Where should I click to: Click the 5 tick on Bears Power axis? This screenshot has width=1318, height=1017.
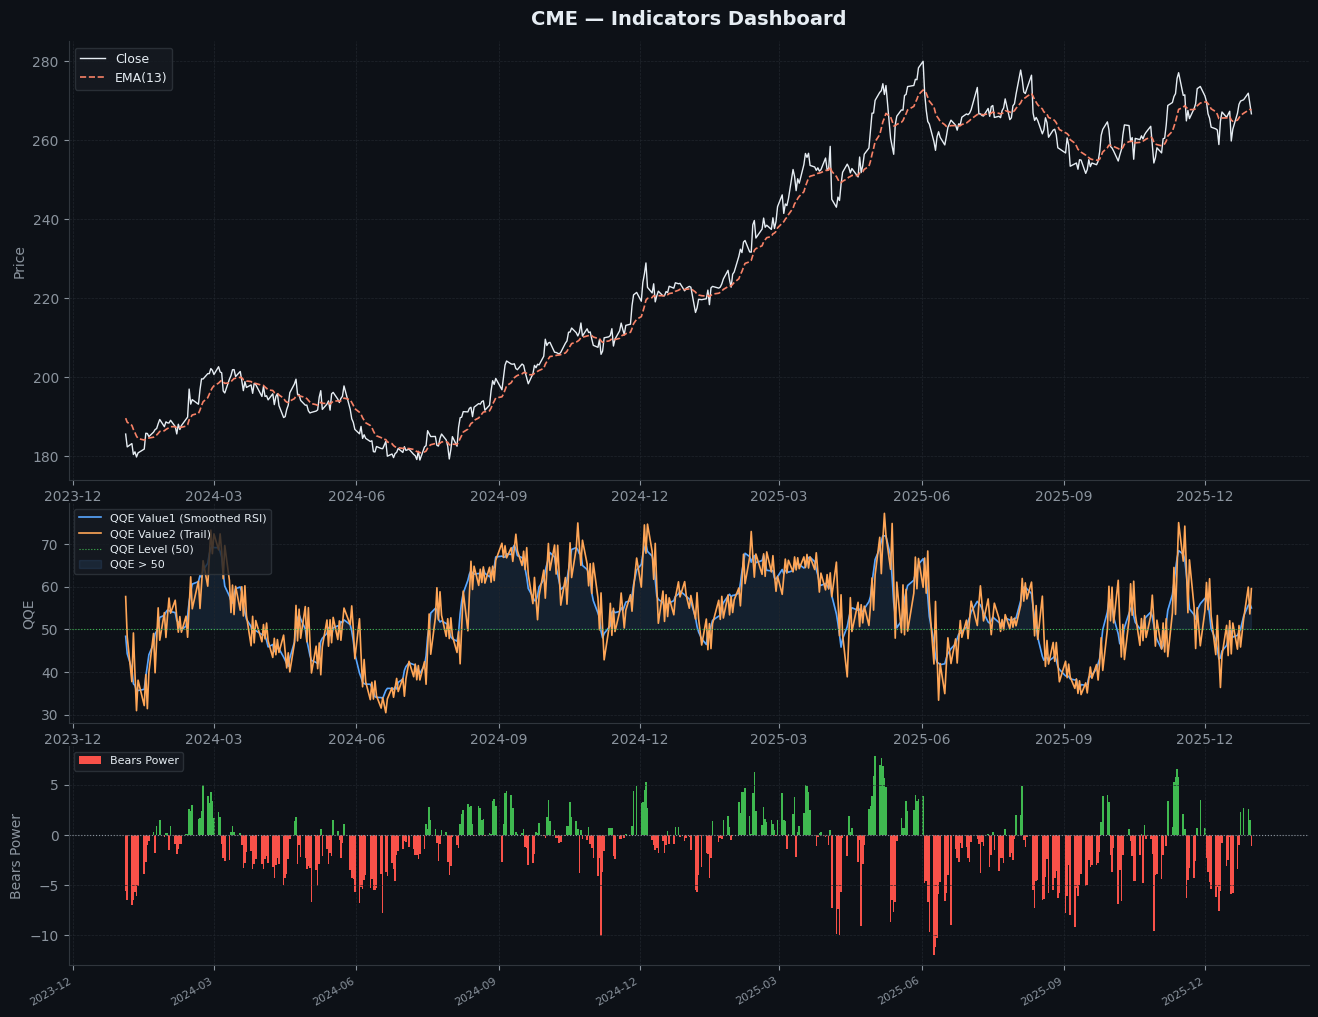(x=55, y=786)
